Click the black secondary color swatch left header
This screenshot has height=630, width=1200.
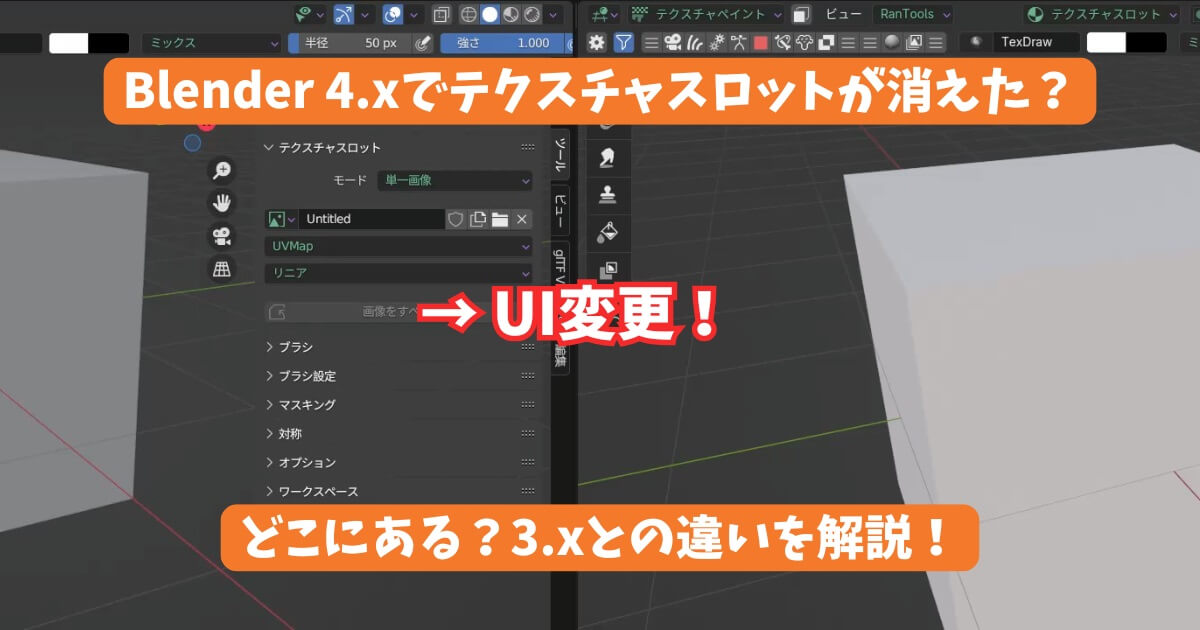pyautogui.click(x=109, y=43)
